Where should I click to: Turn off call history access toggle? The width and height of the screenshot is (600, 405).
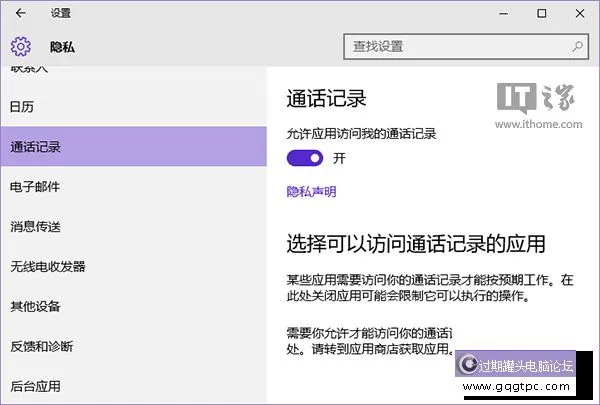(305, 158)
